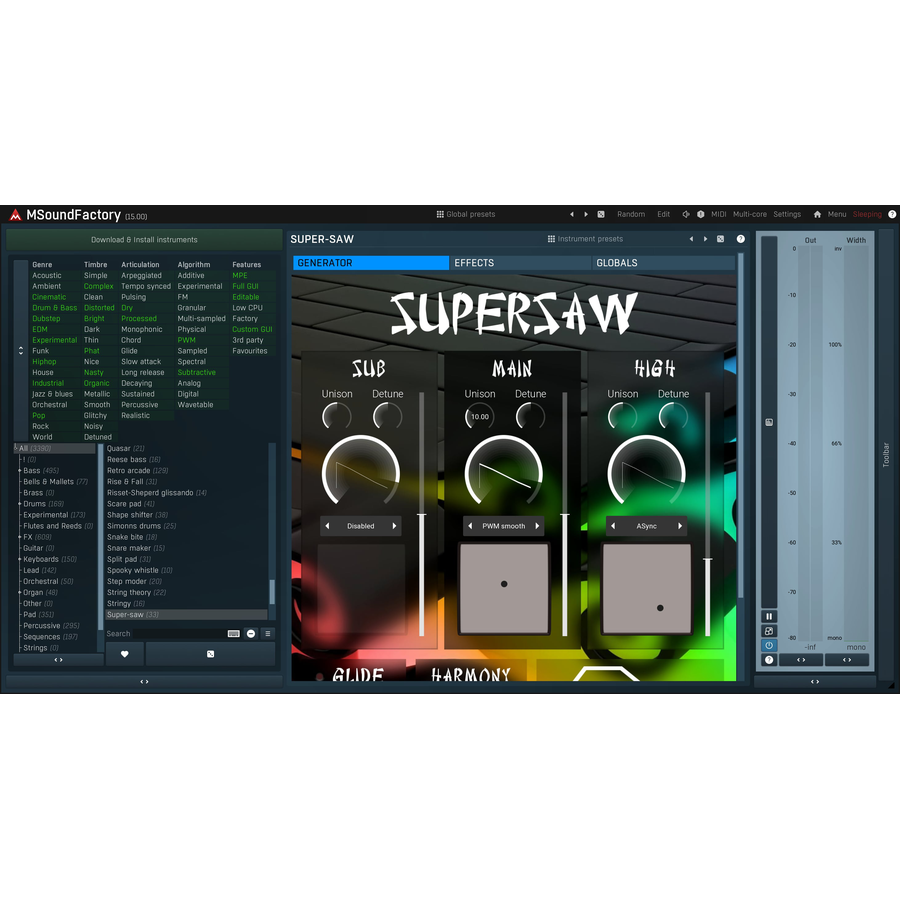Open the search list options icon
This screenshot has height=900, width=900.
point(267,634)
